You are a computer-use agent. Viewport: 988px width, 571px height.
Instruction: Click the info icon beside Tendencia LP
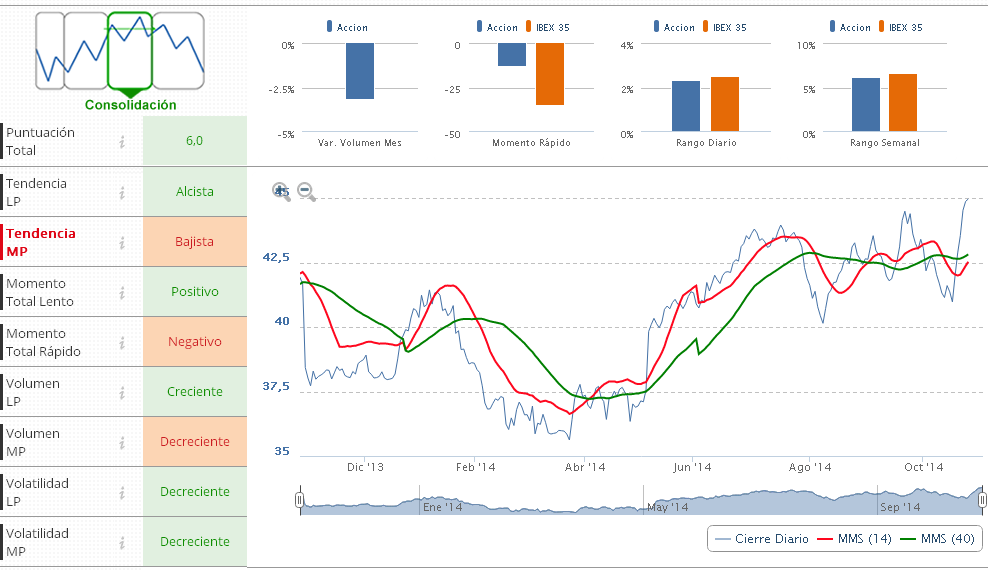click(122, 192)
